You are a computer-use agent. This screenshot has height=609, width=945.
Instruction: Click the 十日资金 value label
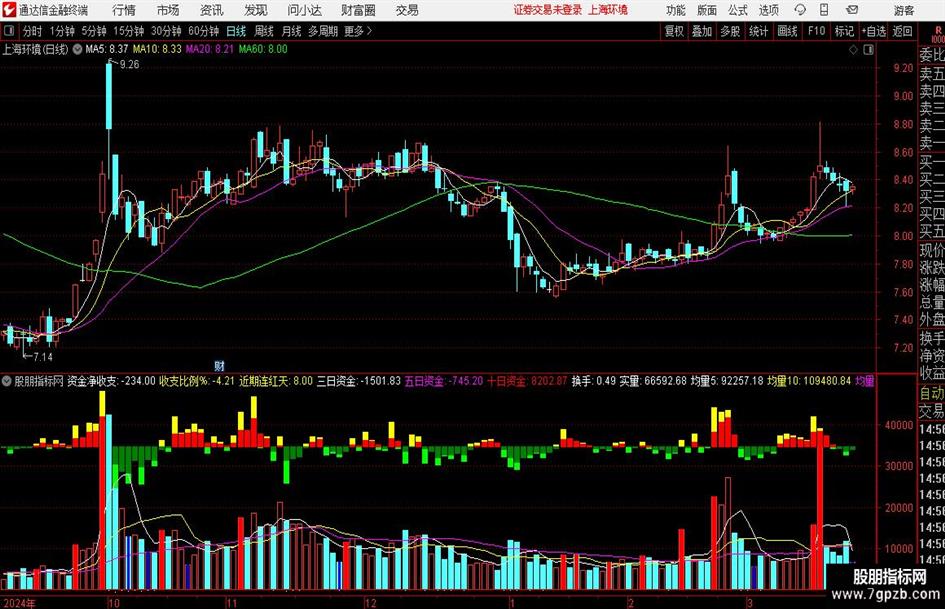tap(527, 381)
